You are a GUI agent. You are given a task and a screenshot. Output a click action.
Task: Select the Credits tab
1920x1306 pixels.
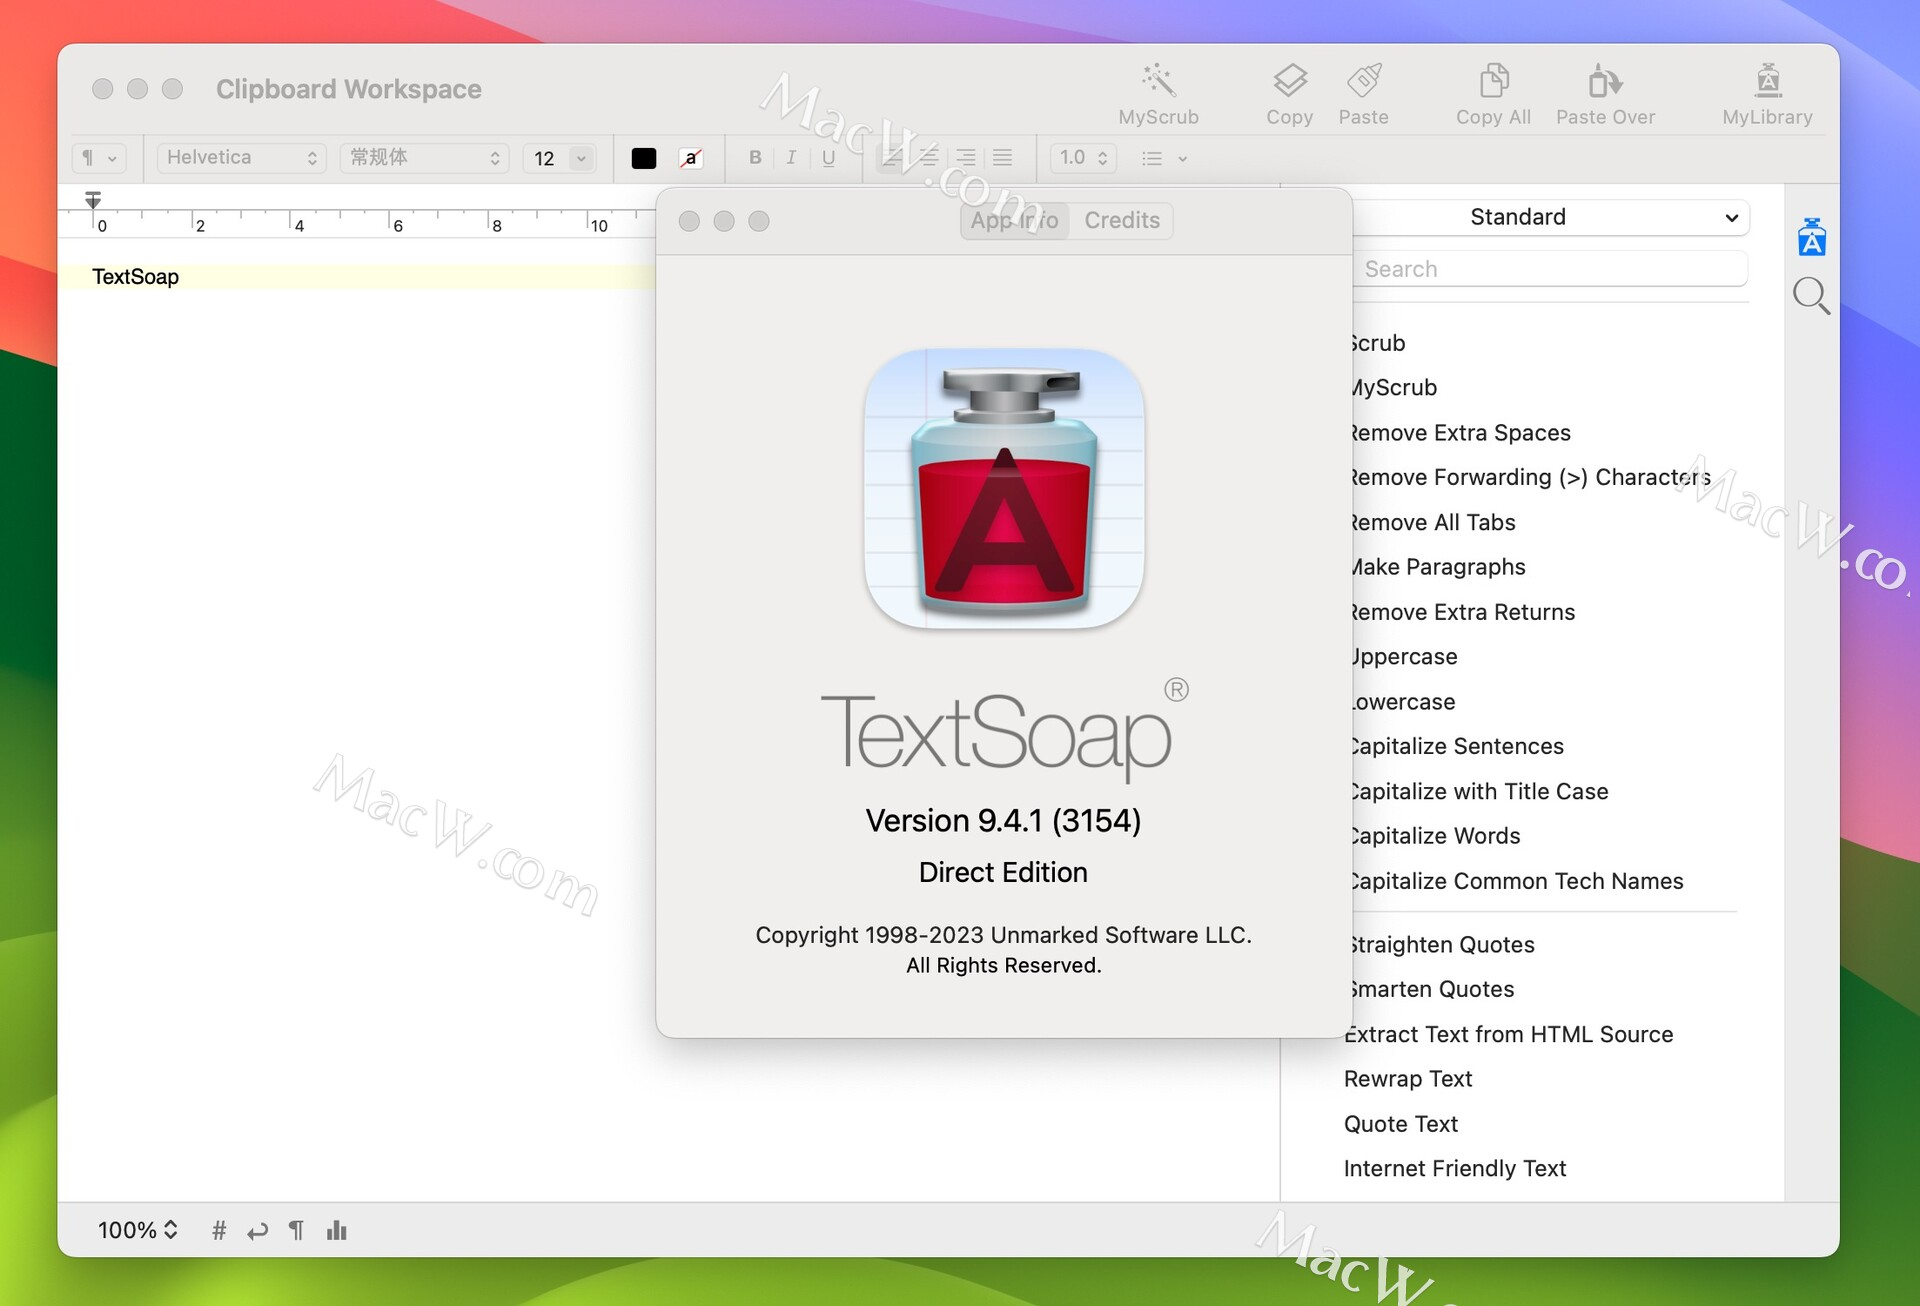(1121, 220)
